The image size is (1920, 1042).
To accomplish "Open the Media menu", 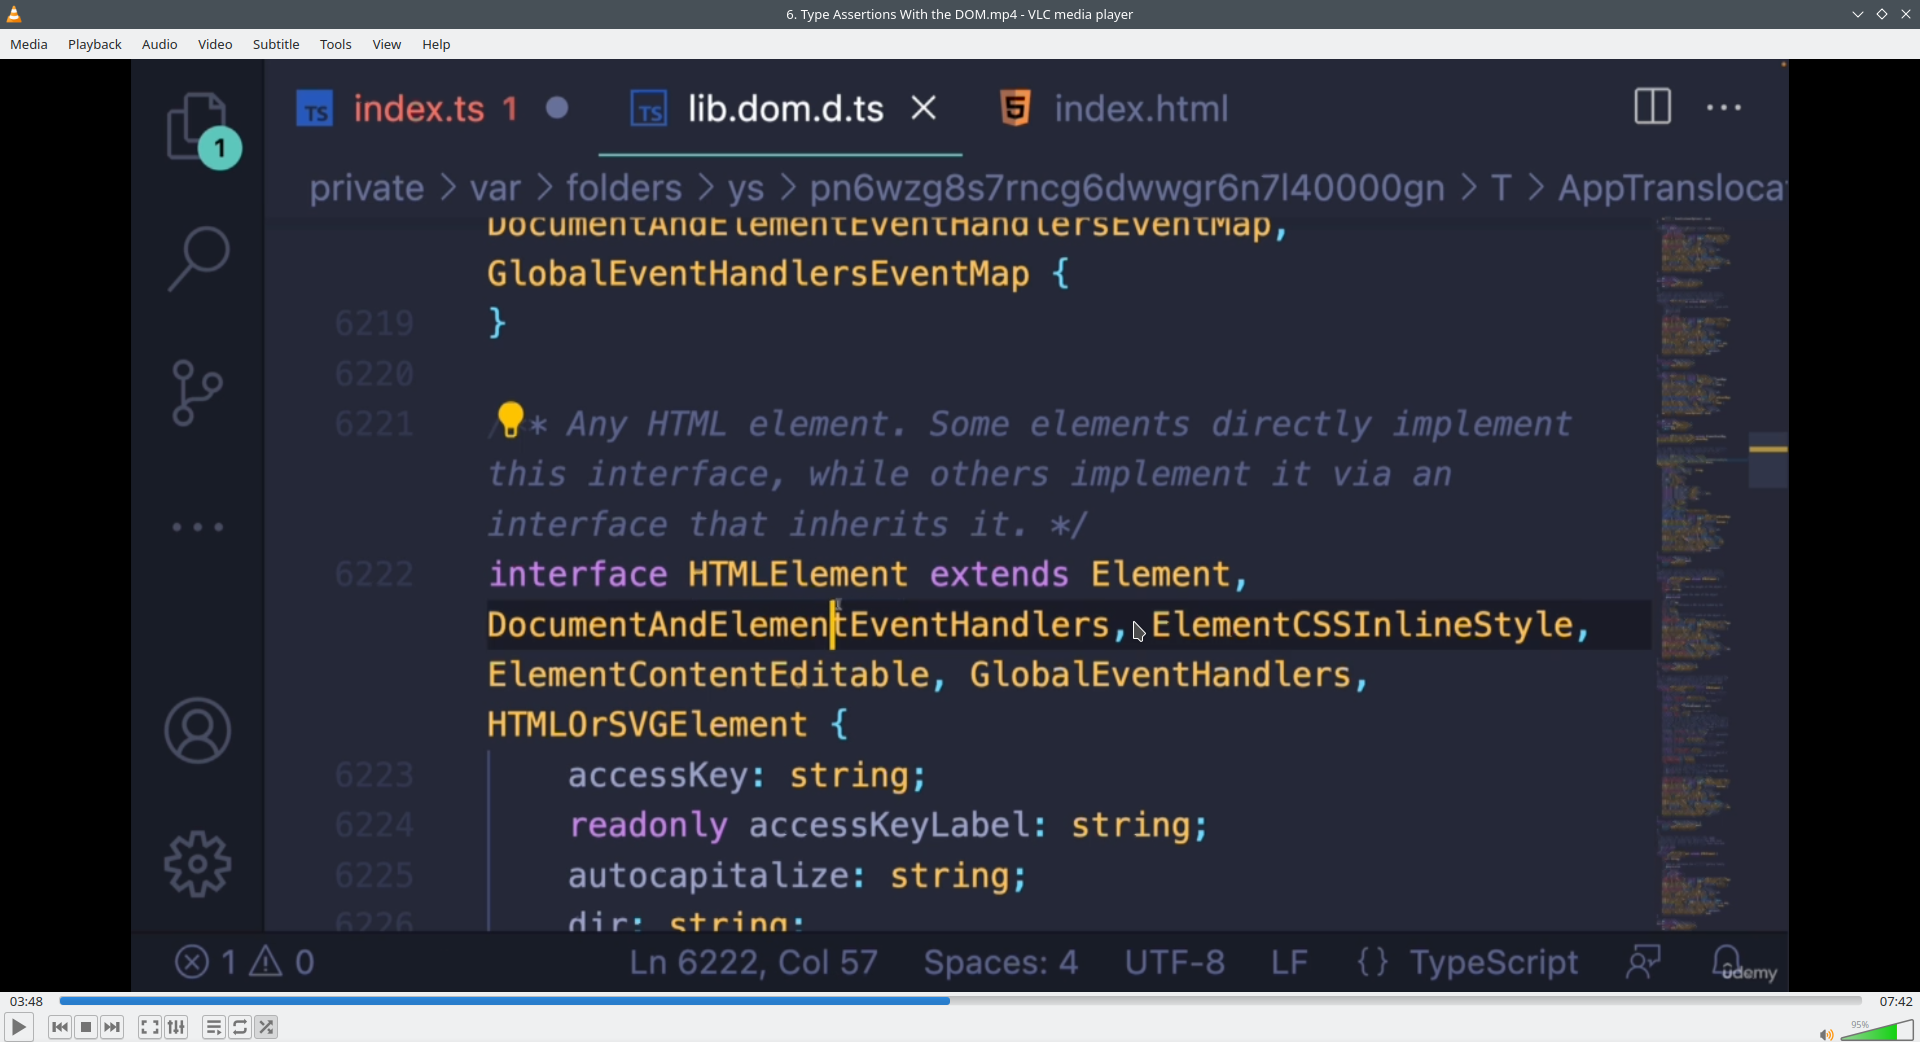I will (29, 44).
